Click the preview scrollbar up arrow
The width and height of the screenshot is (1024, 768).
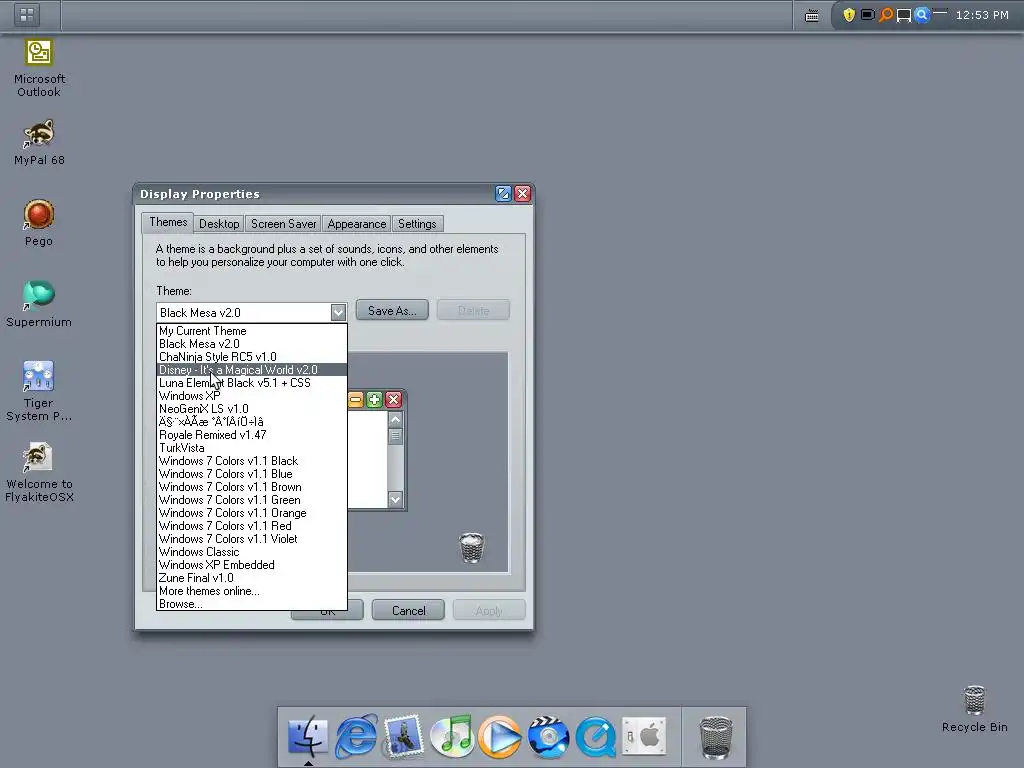395,419
